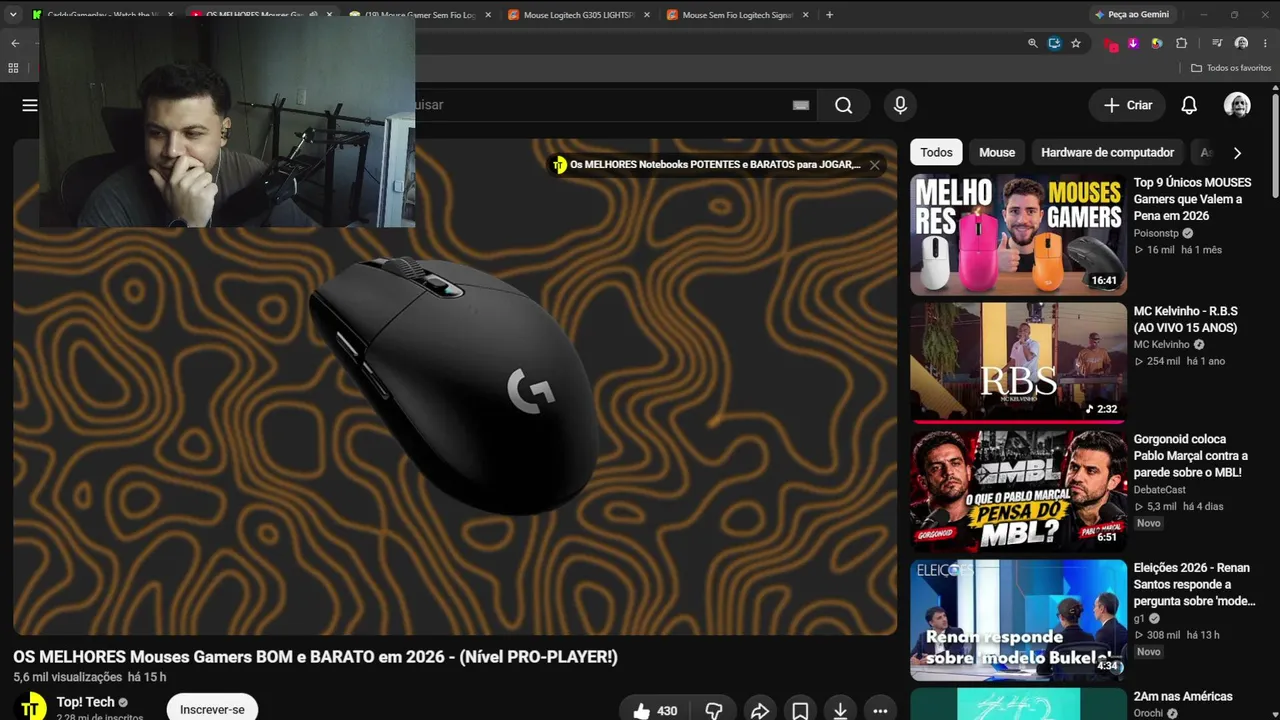Open the g1 channel name
The width and height of the screenshot is (1280, 720).
click(1139, 619)
